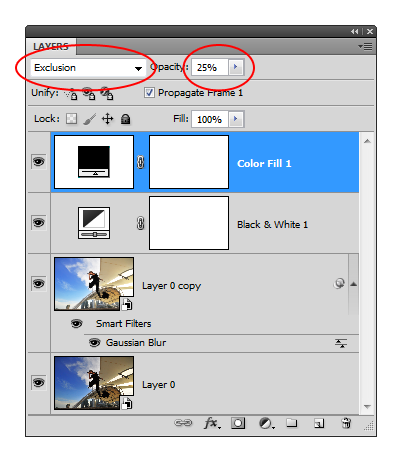
Task: Create new fill or adjustment layer
Action: (x=266, y=423)
